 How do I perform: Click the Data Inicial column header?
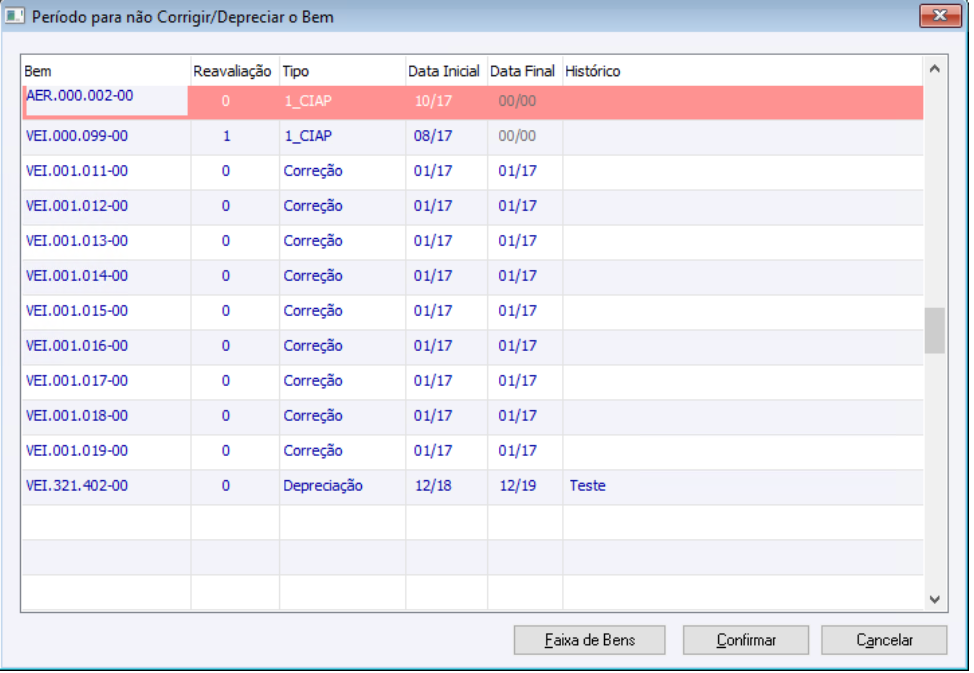coord(446,71)
